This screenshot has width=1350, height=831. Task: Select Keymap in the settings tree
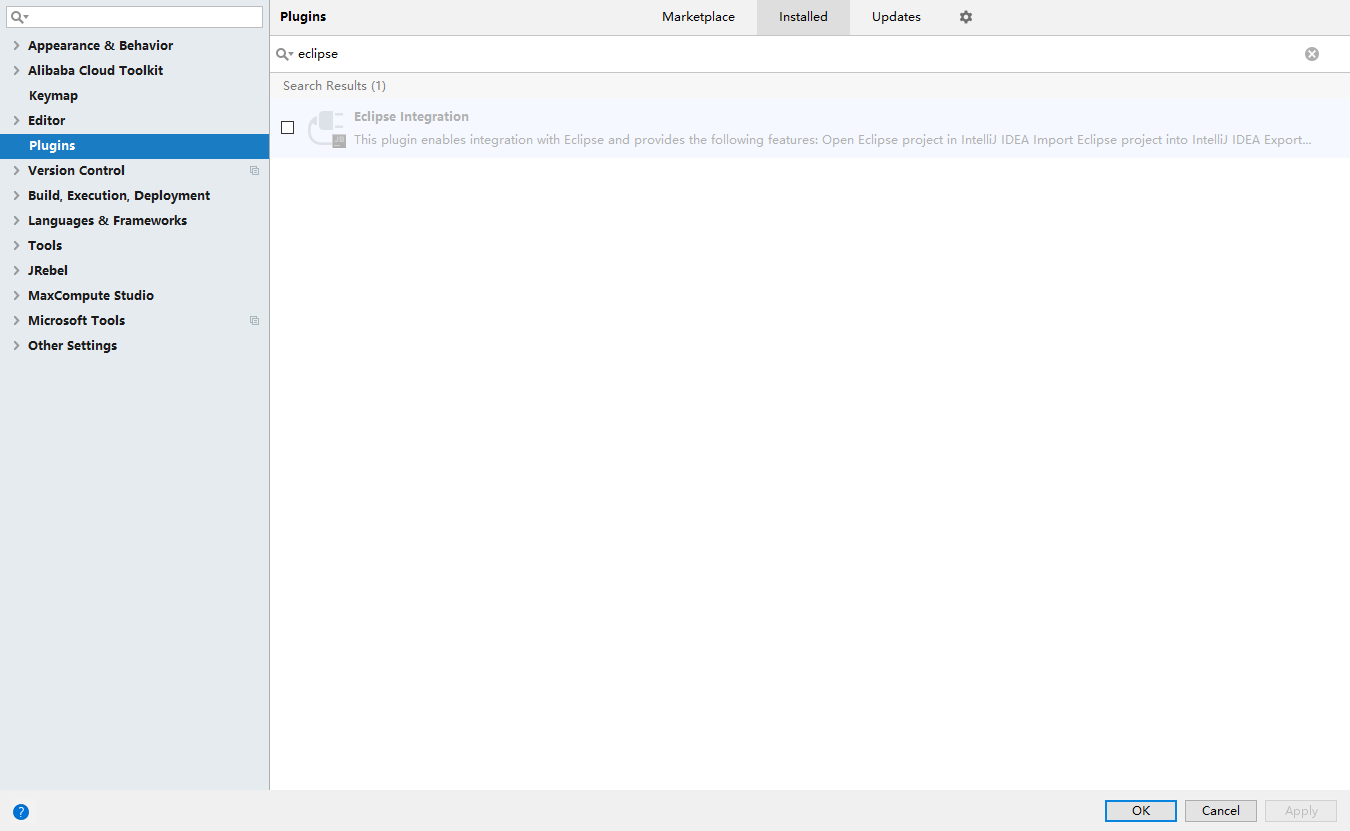click(53, 95)
